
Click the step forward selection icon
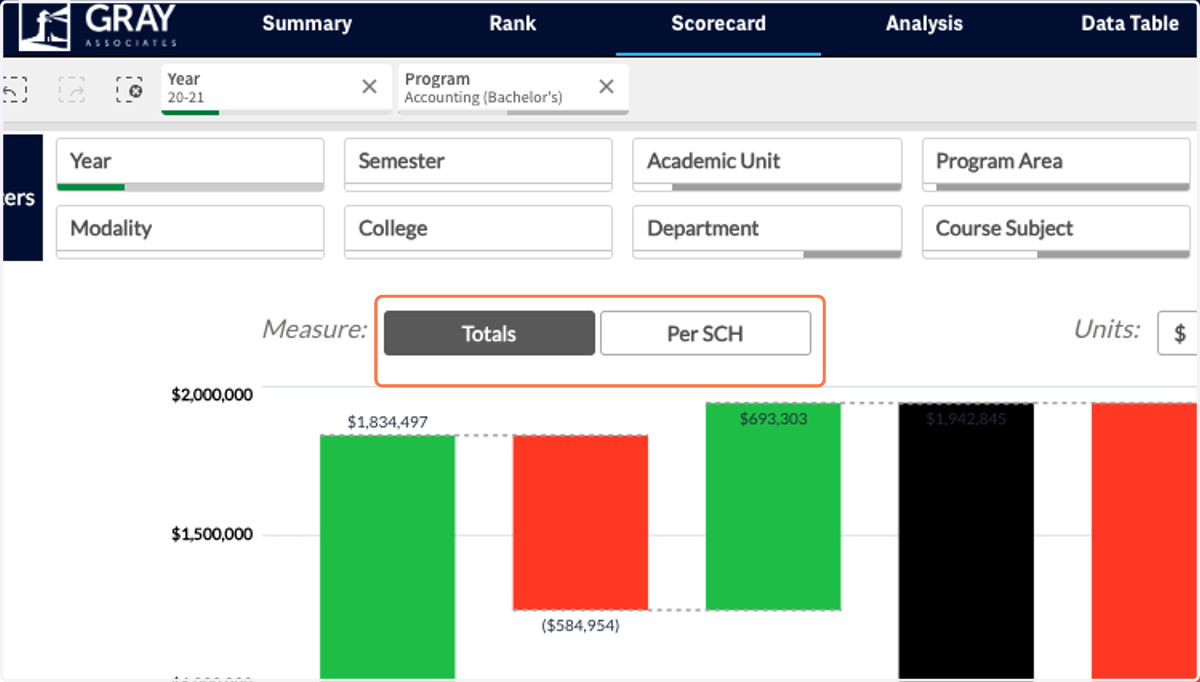tap(72, 89)
